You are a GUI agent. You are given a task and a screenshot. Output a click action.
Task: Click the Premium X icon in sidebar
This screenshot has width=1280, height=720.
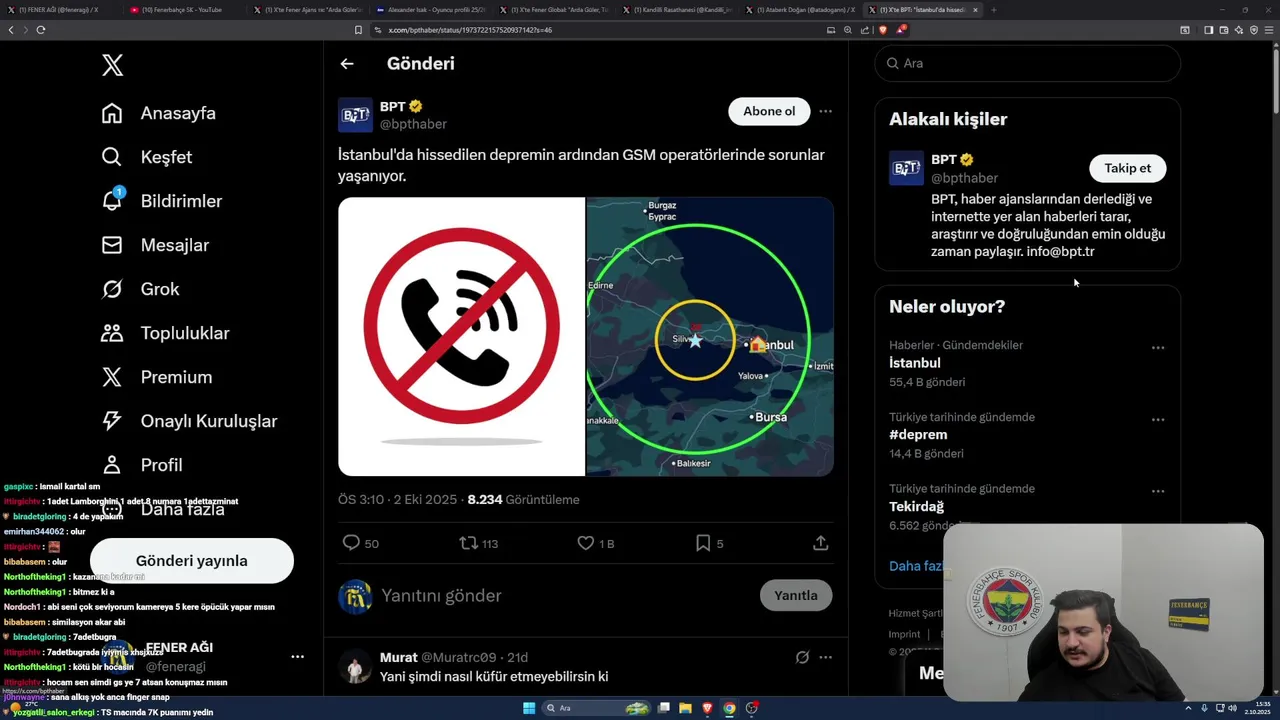coord(112,377)
